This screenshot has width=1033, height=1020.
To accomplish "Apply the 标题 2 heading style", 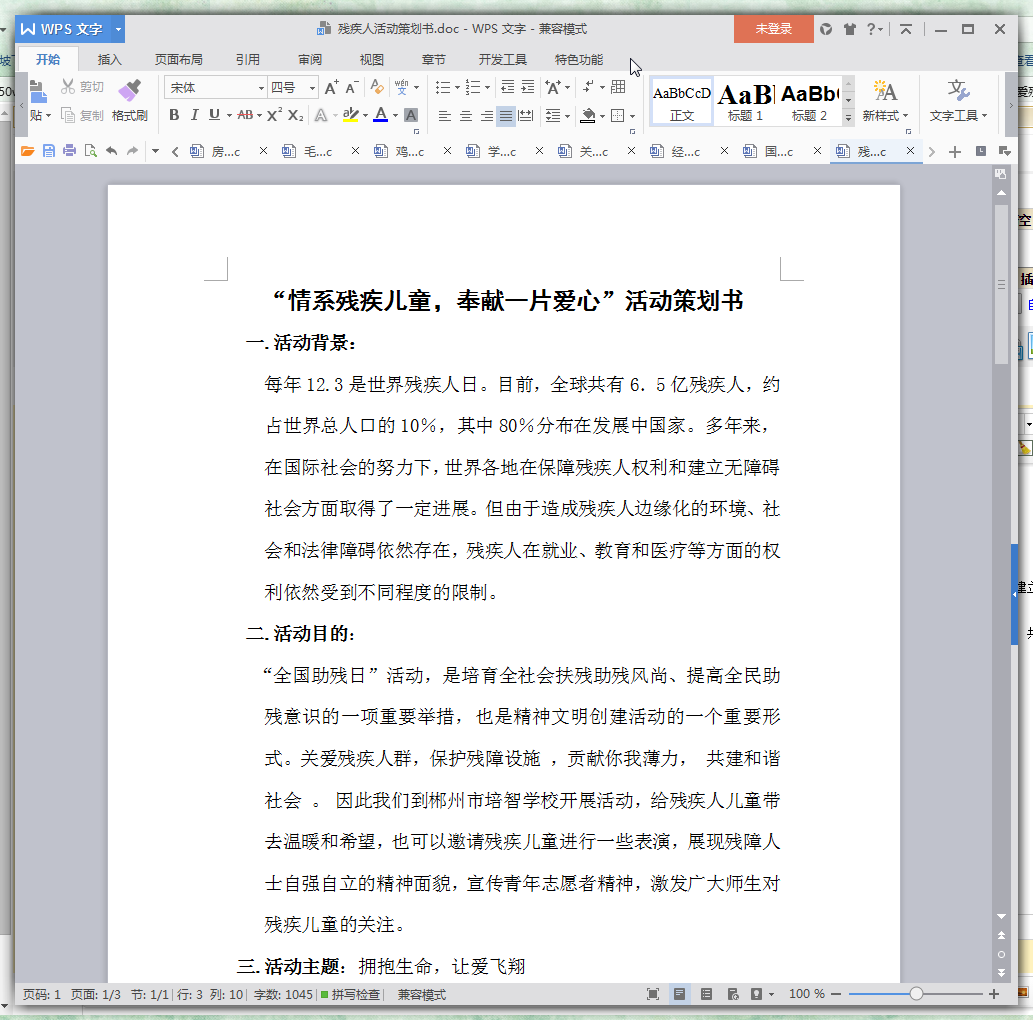I will tap(809, 101).
